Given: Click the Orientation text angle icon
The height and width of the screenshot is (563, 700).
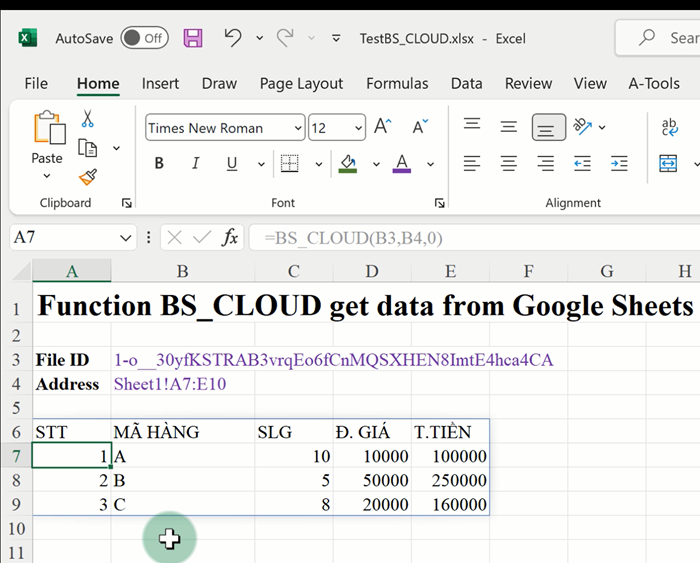Looking at the screenshot, I should [582, 127].
